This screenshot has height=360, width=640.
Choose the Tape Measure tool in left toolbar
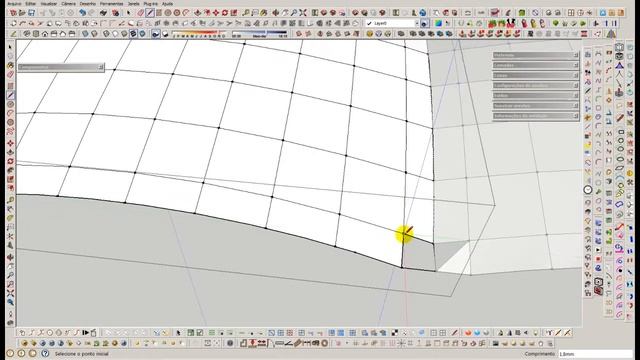[11, 200]
